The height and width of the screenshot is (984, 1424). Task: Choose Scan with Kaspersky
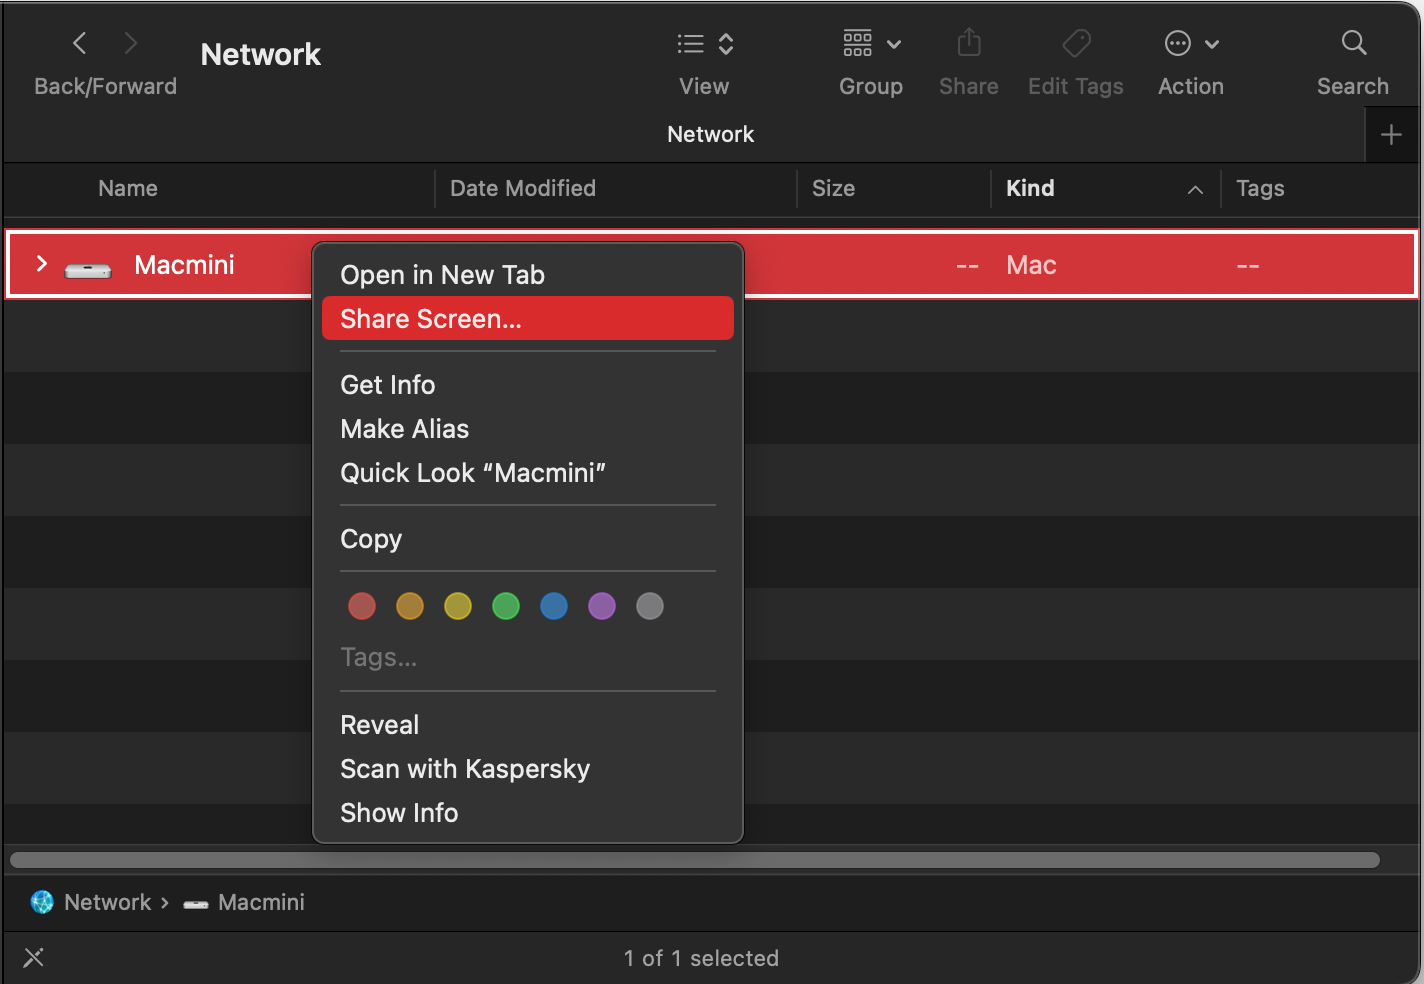point(465,769)
